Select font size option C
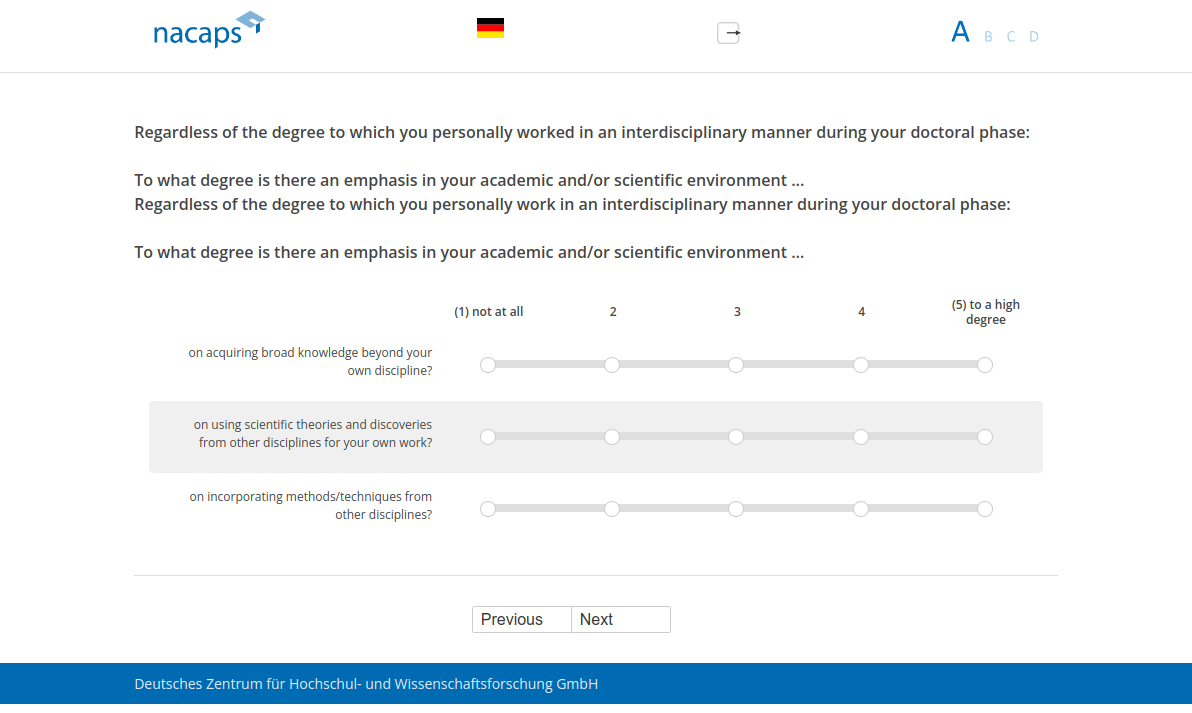 (x=1011, y=37)
